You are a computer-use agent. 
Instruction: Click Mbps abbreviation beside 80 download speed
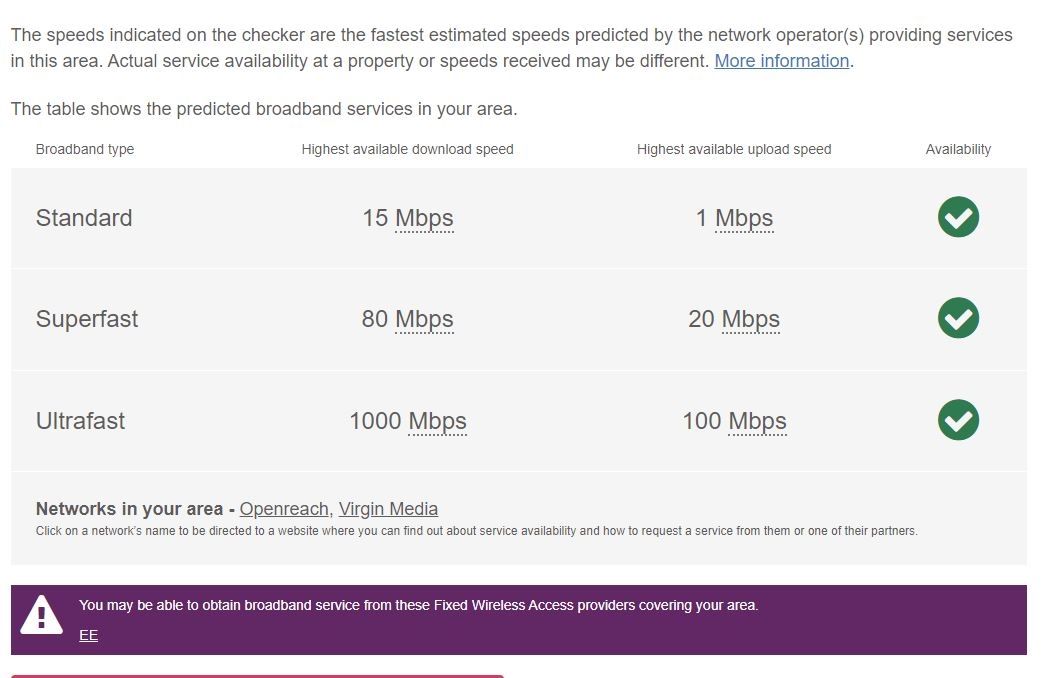(x=424, y=319)
